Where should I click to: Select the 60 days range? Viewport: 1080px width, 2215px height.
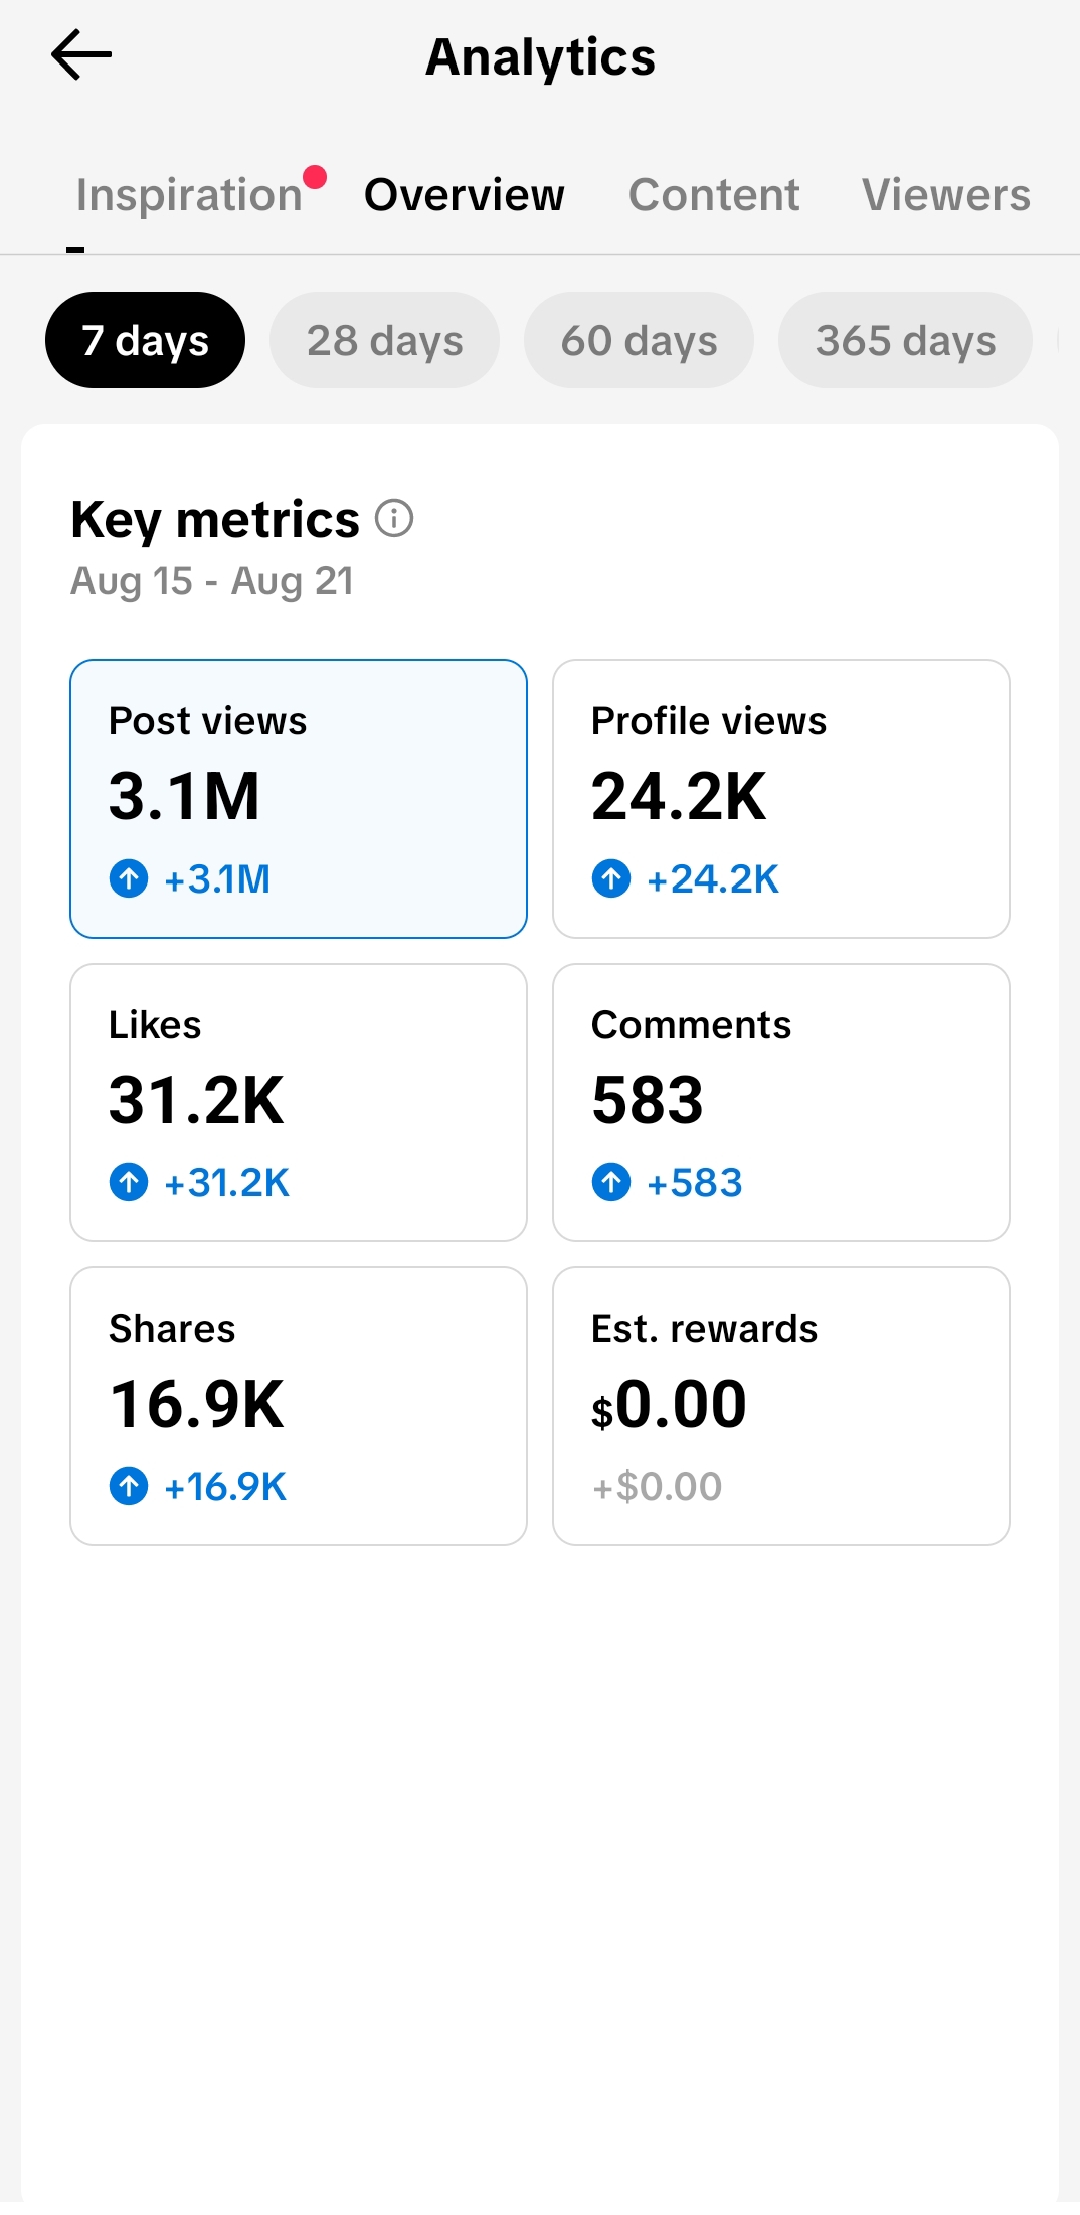point(639,340)
